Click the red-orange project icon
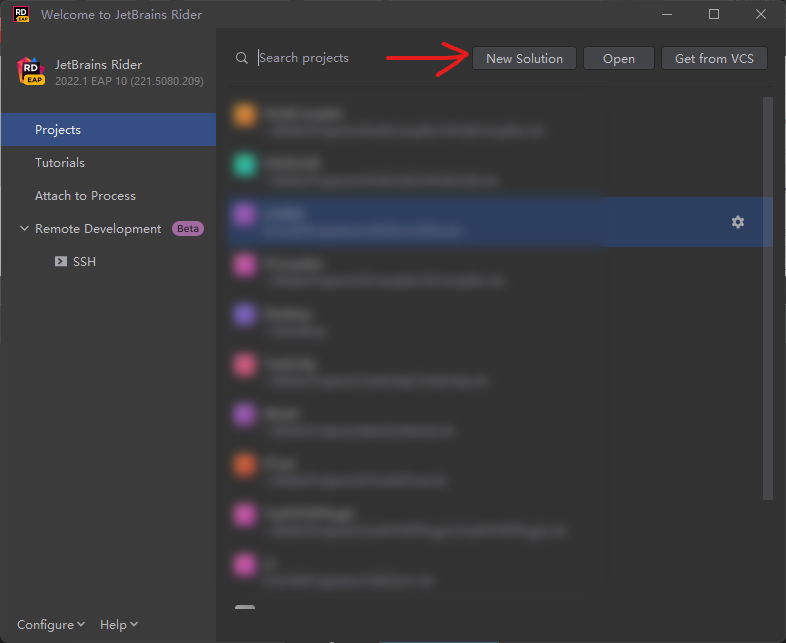 (245, 466)
